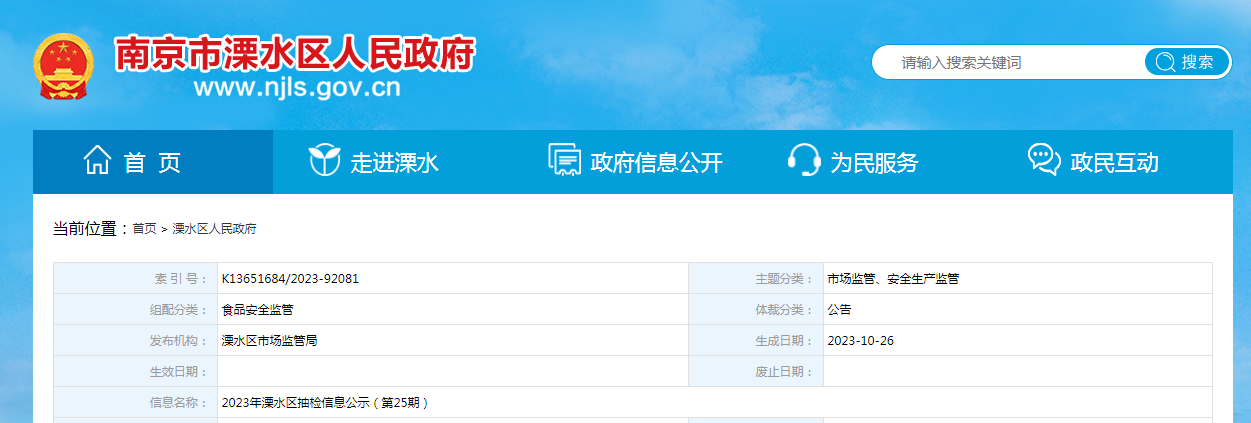The image size is (1251, 423).
Task: Click the 搜索 search button
Action: [x=1188, y=62]
